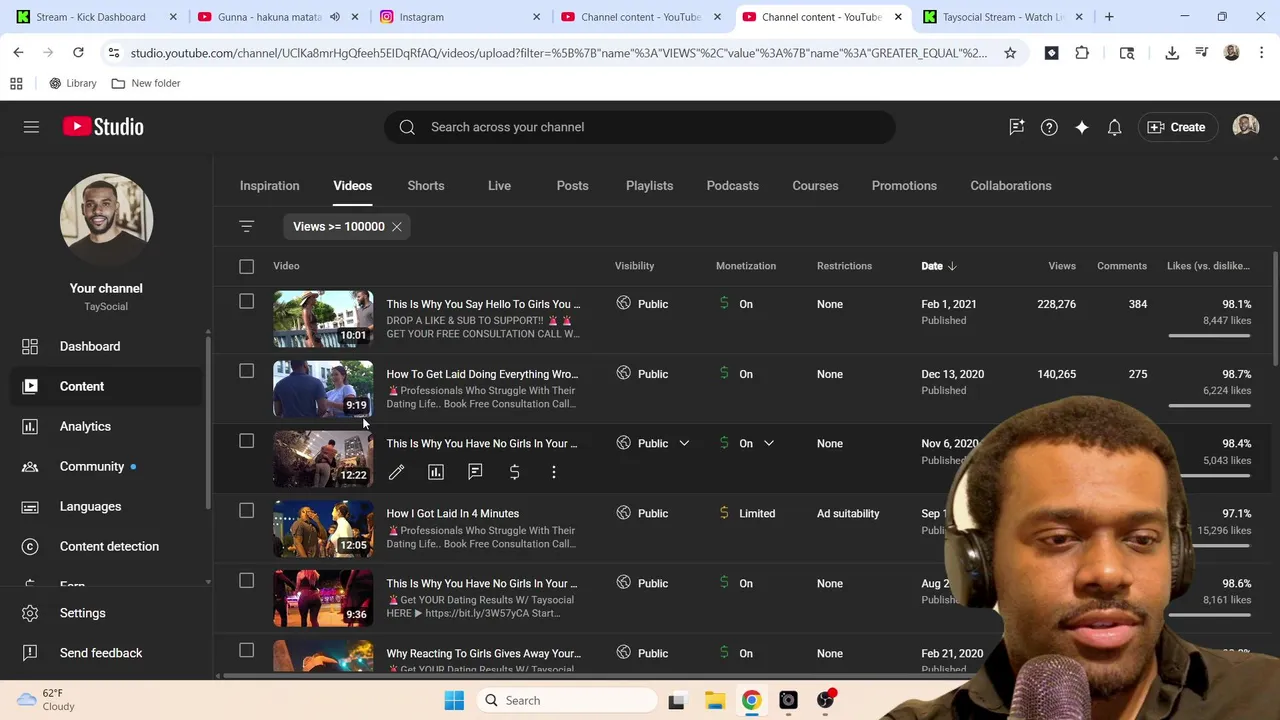Click the browser Reload button
Image resolution: width=1280 pixels, height=720 pixels.
point(78,52)
